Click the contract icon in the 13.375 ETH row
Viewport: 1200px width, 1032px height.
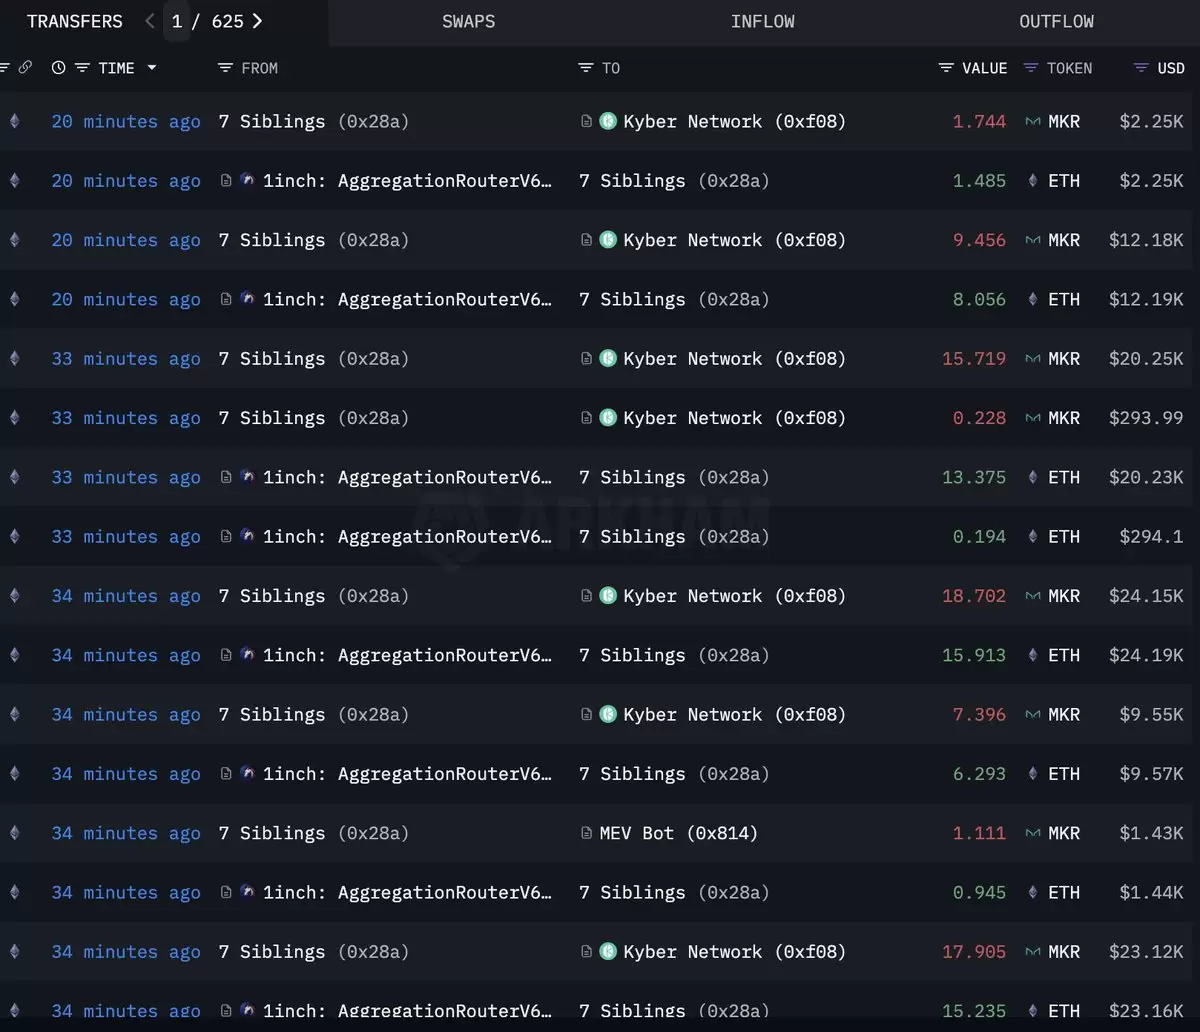point(226,478)
